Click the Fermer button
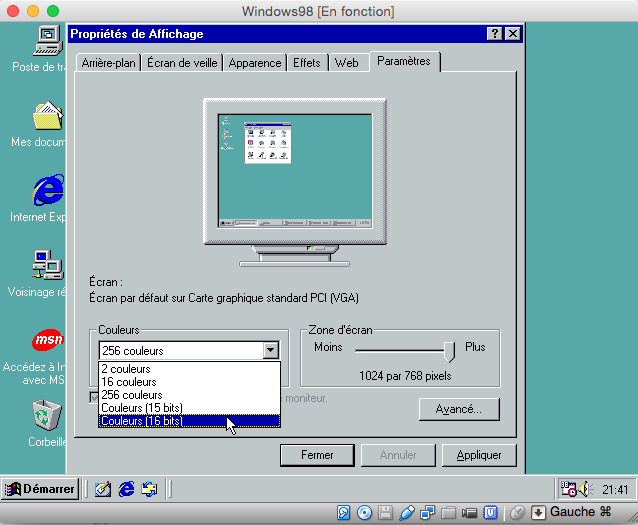 click(x=317, y=455)
